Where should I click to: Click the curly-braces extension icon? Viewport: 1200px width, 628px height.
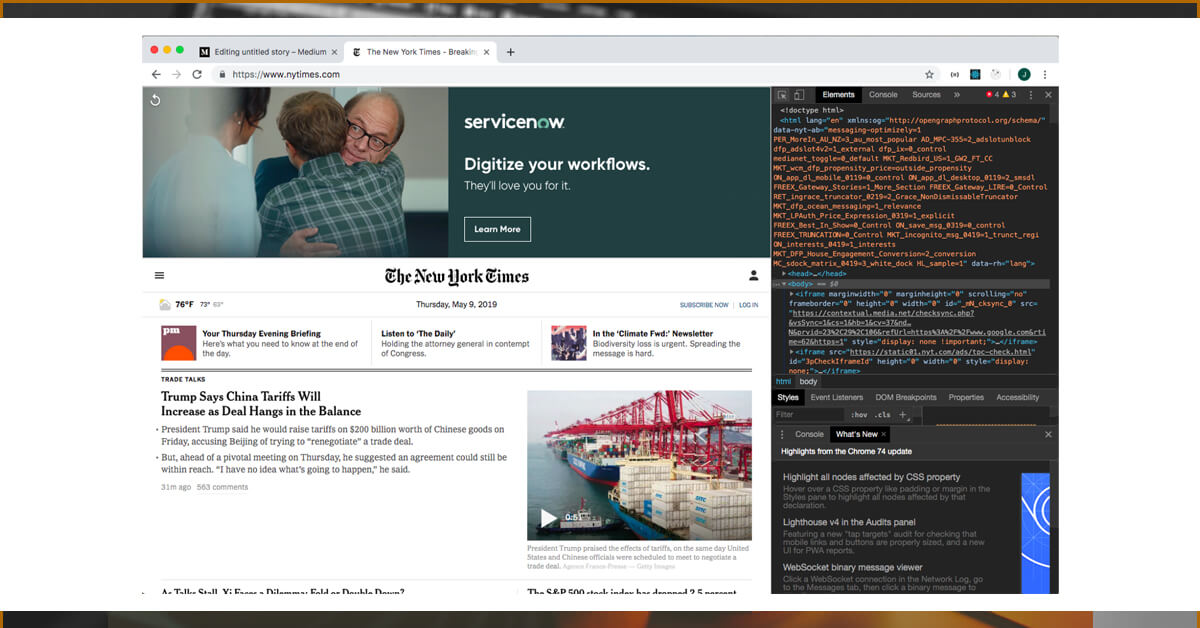[955, 74]
